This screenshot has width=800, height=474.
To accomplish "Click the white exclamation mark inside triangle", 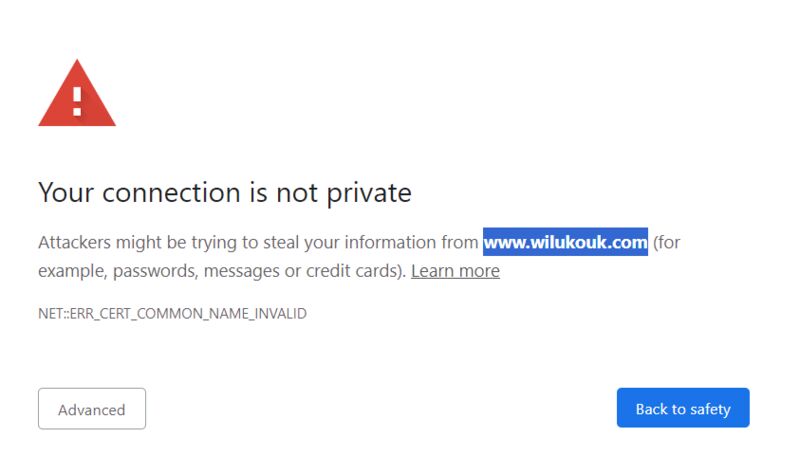I will (77, 101).
